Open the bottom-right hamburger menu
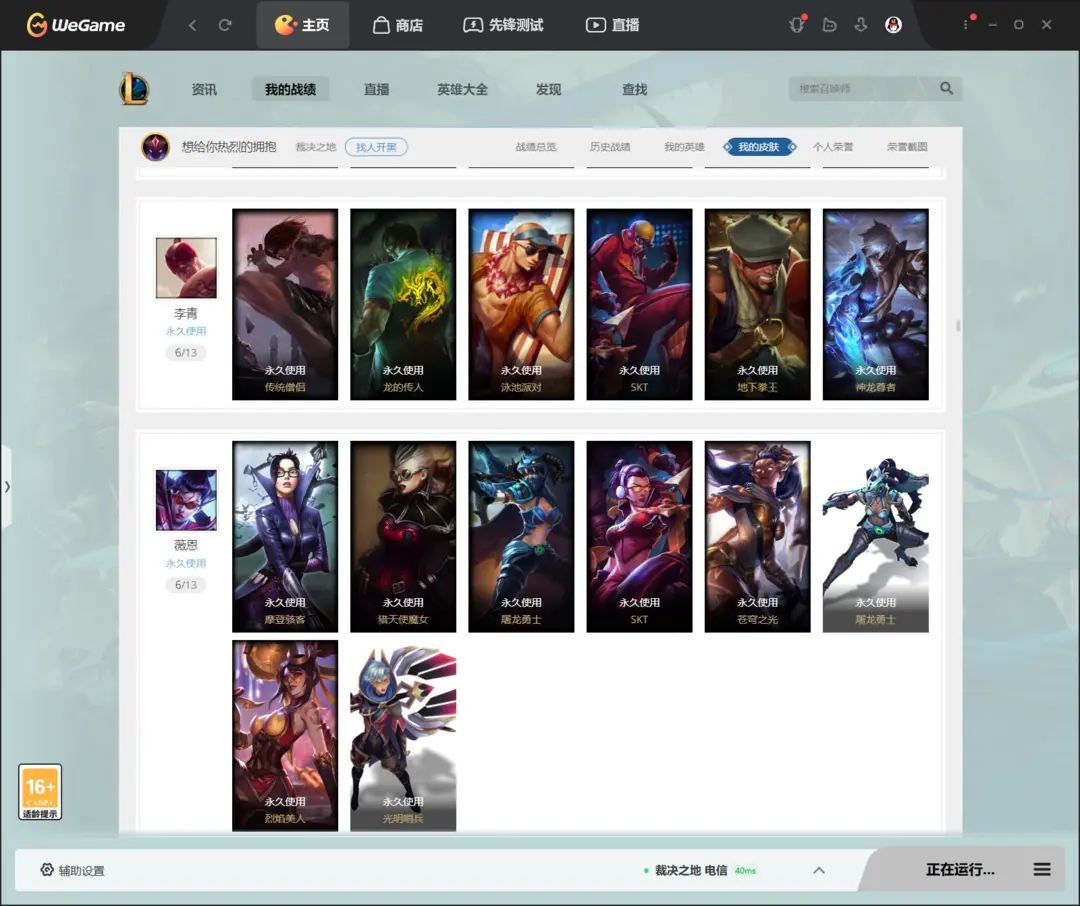 click(x=1042, y=869)
